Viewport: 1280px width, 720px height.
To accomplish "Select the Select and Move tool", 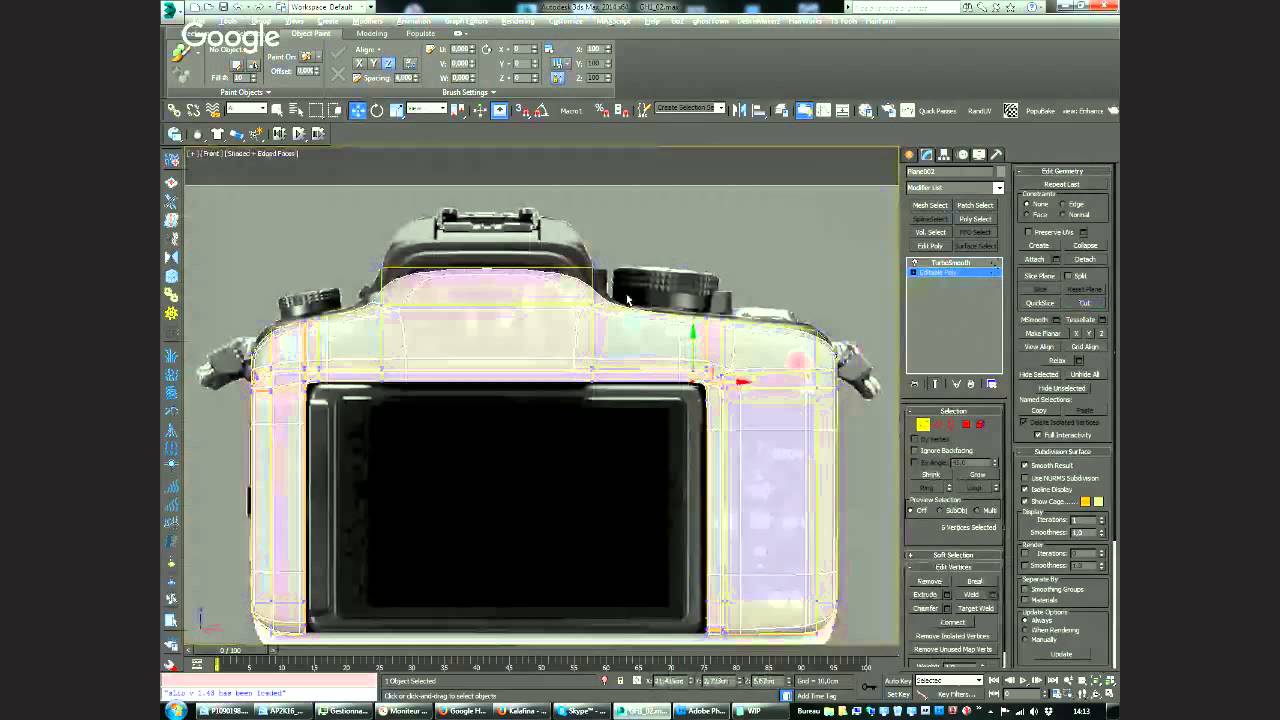I will pos(357,110).
